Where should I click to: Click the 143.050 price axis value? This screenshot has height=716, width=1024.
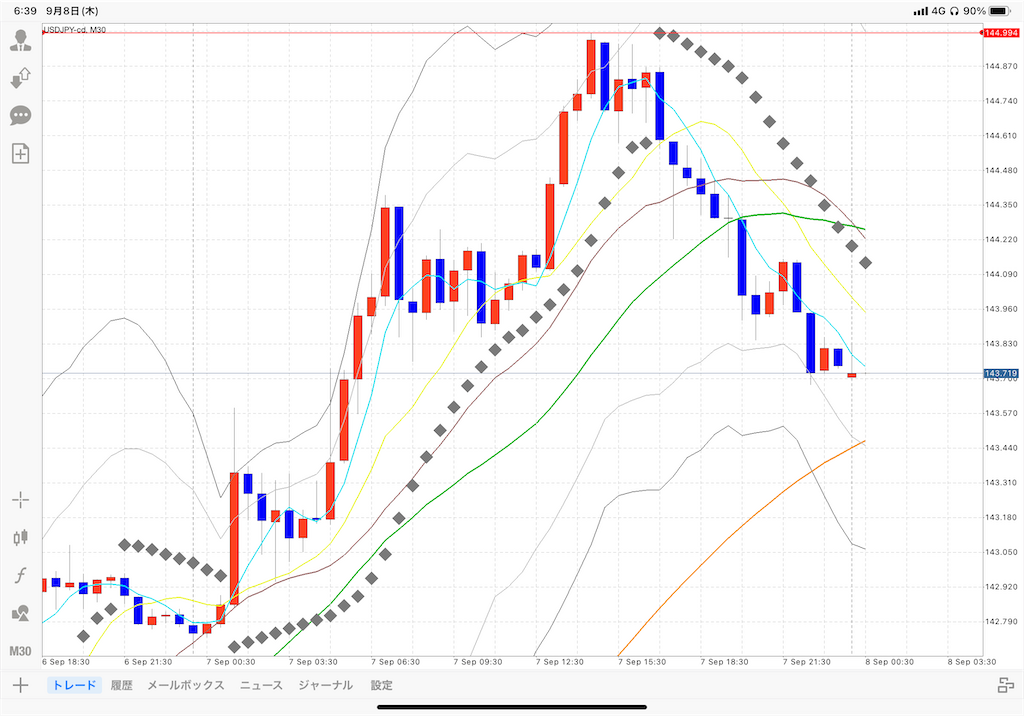tap(1001, 552)
